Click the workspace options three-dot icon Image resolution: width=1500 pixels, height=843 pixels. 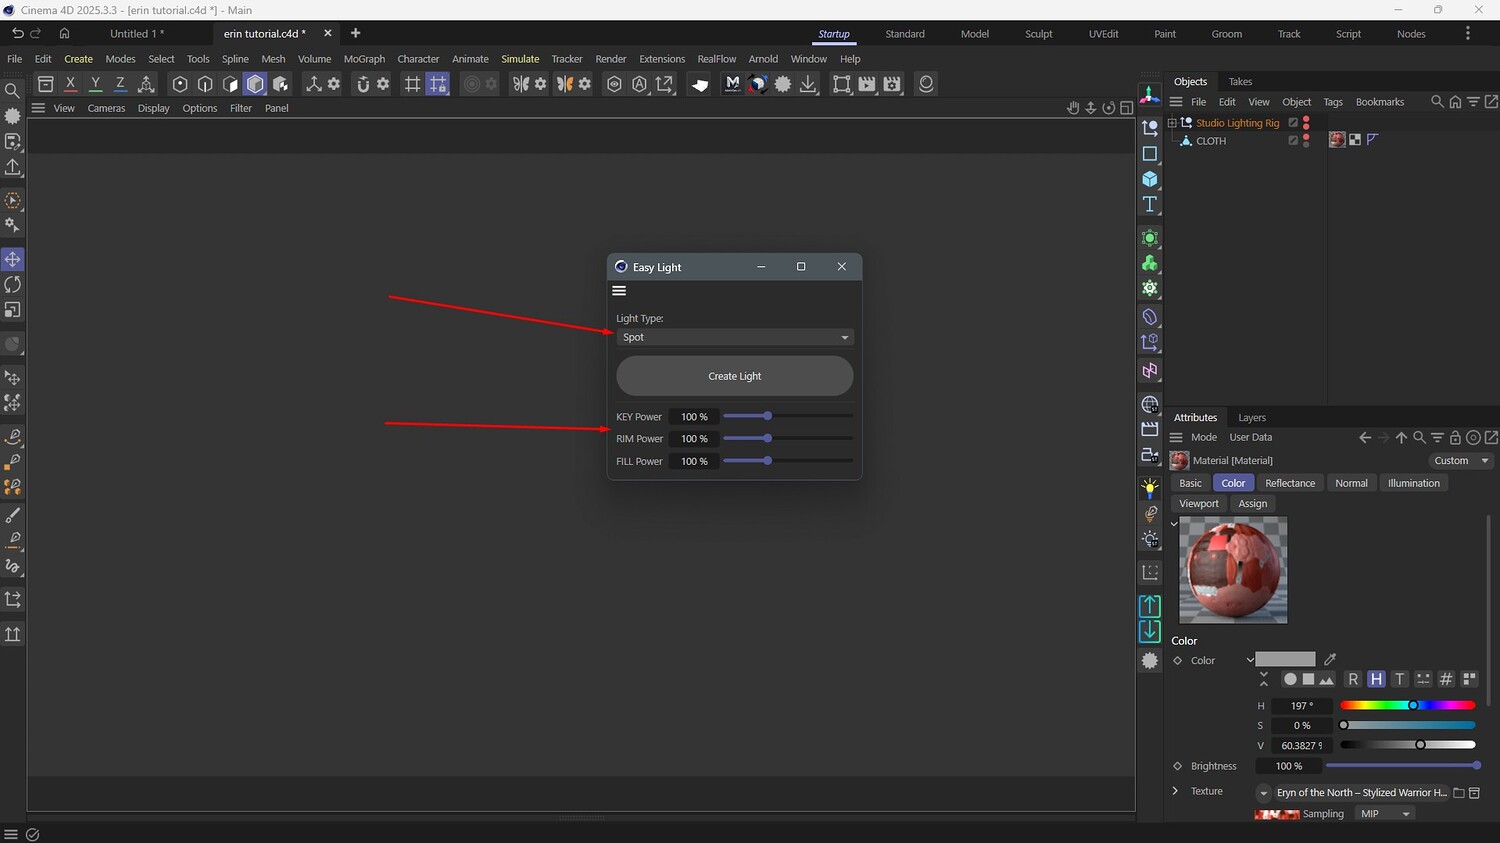coord(1468,33)
